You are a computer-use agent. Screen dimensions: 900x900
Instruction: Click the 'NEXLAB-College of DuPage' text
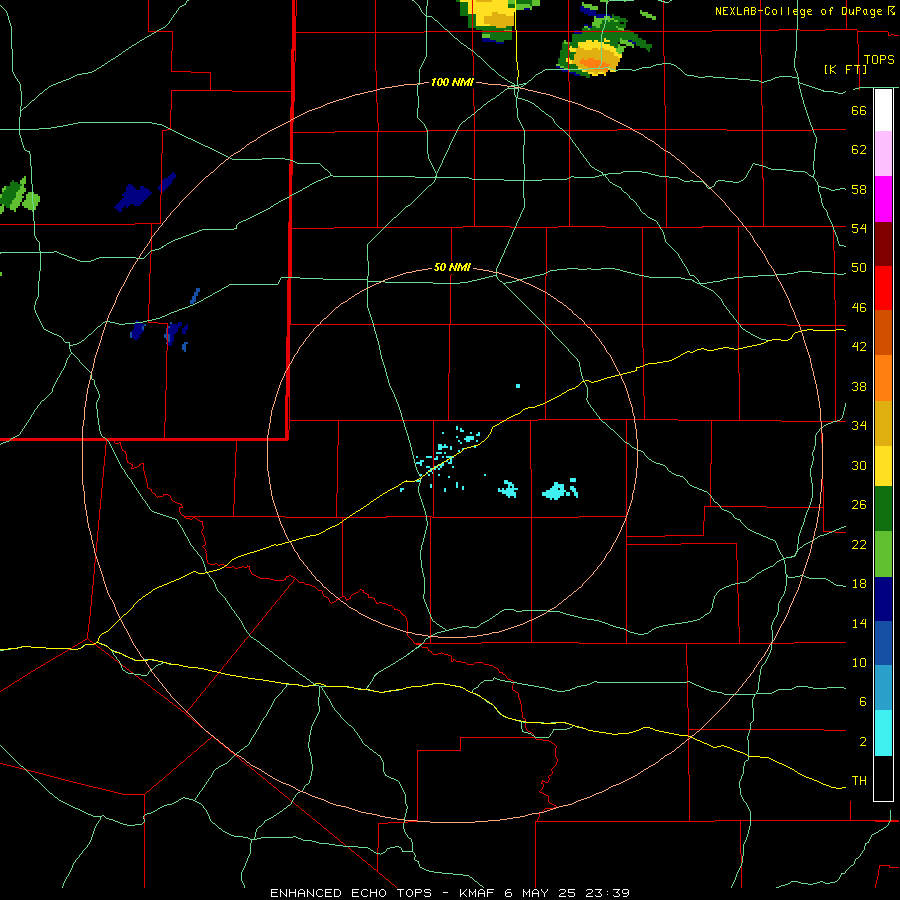tap(800, 11)
